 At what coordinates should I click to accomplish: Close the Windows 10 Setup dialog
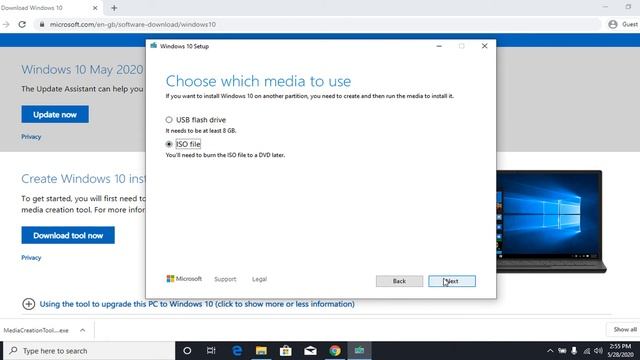pyautogui.click(x=484, y=46)
